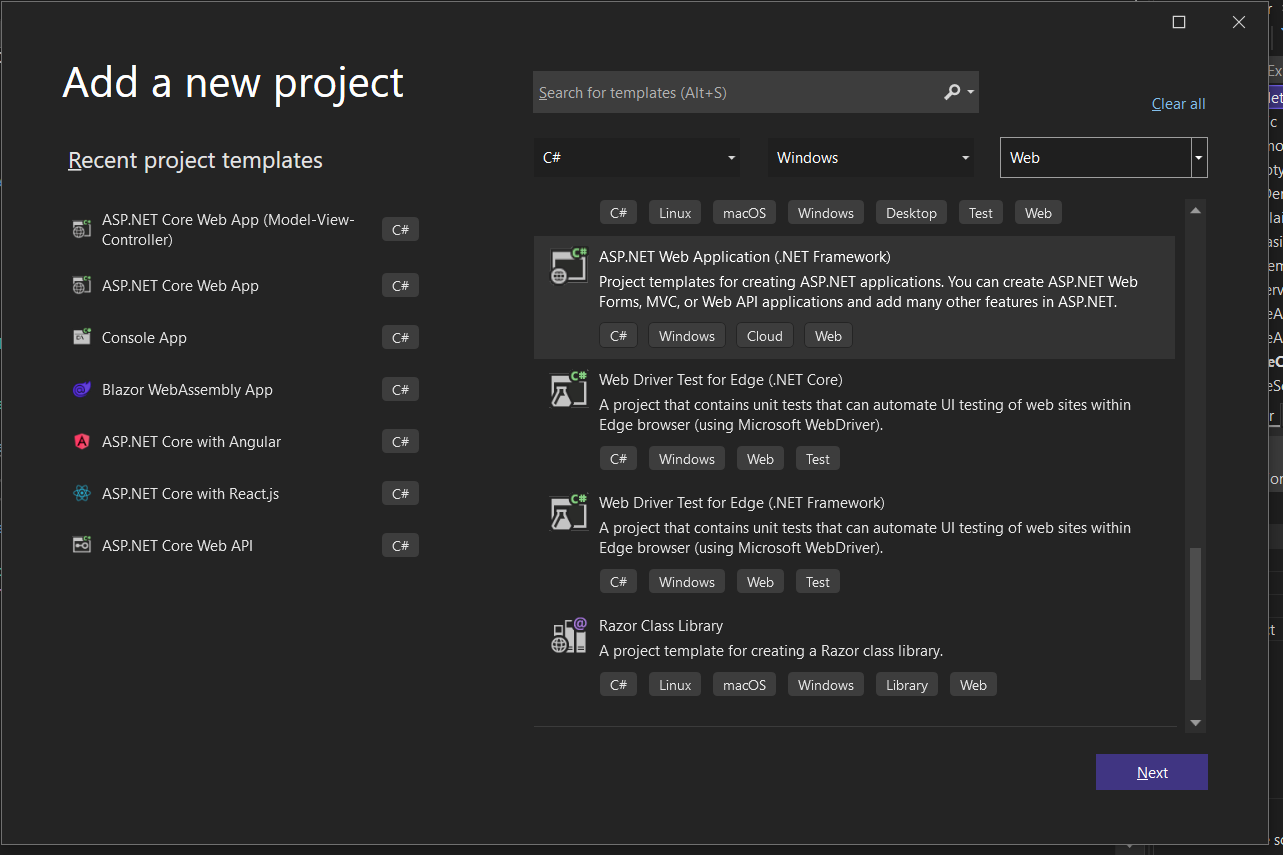Click the Razor Class Library description text
This screenshot has height=855, width=1283.
[x=771, y=651]
